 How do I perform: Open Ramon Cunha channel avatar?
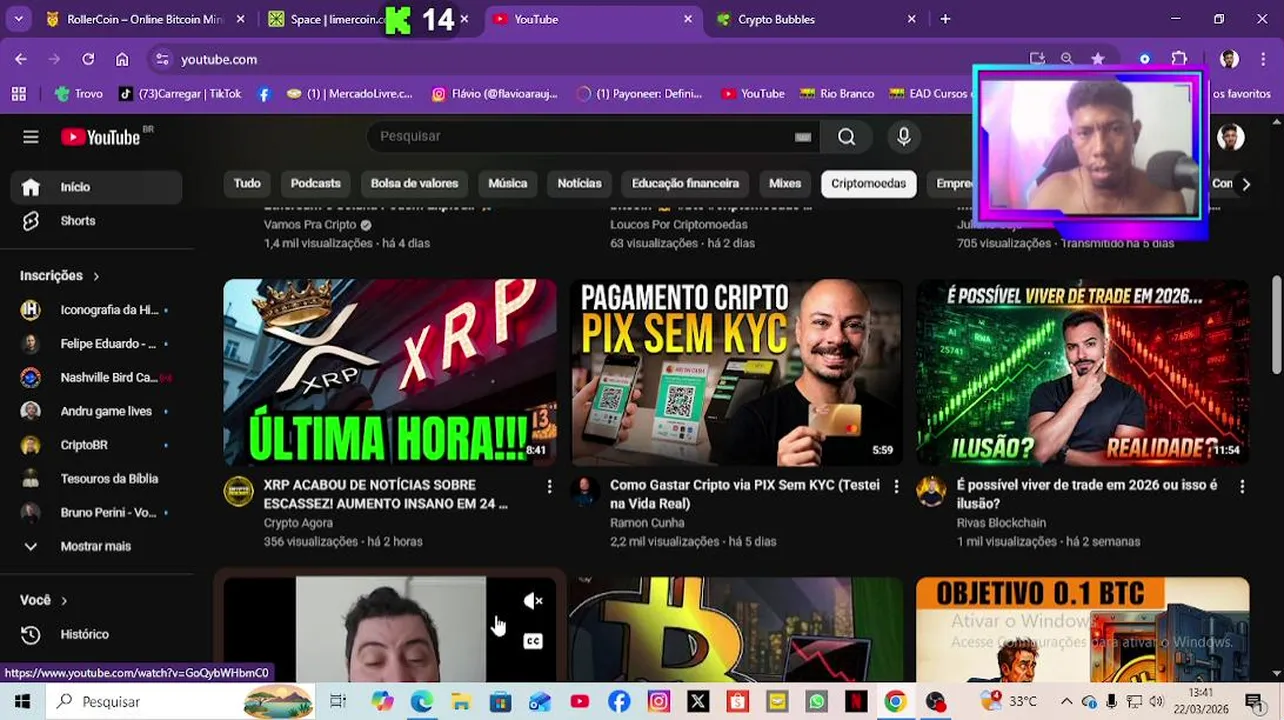[x=584, y=491]
